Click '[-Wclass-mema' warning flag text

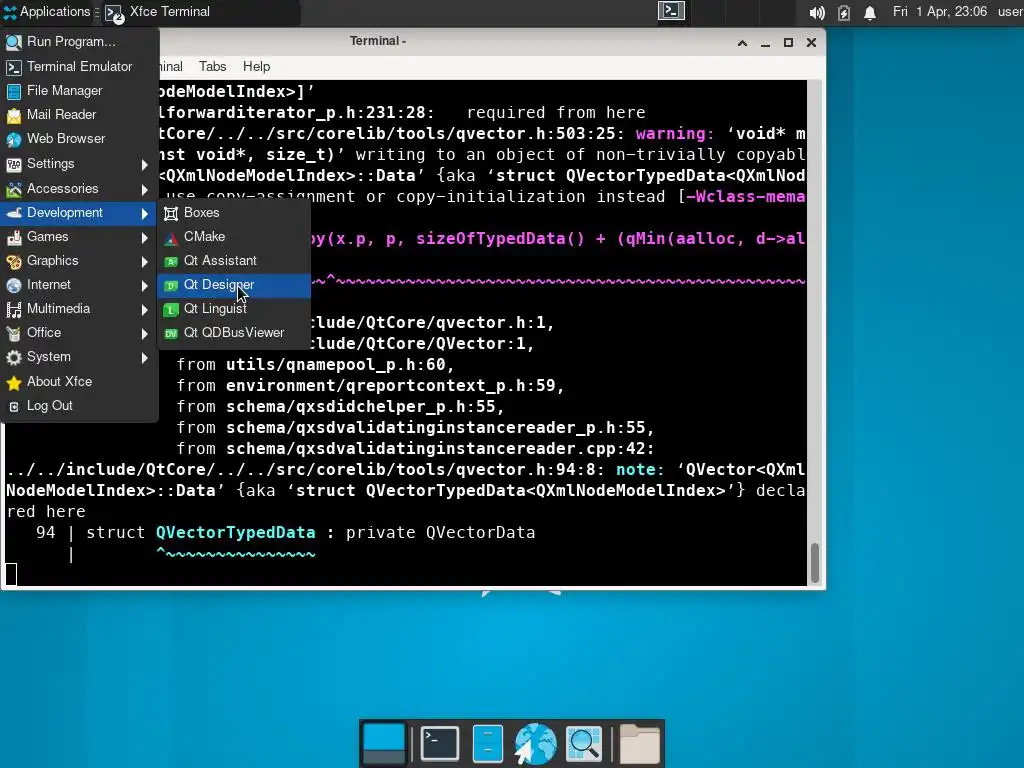click(741, 197)
